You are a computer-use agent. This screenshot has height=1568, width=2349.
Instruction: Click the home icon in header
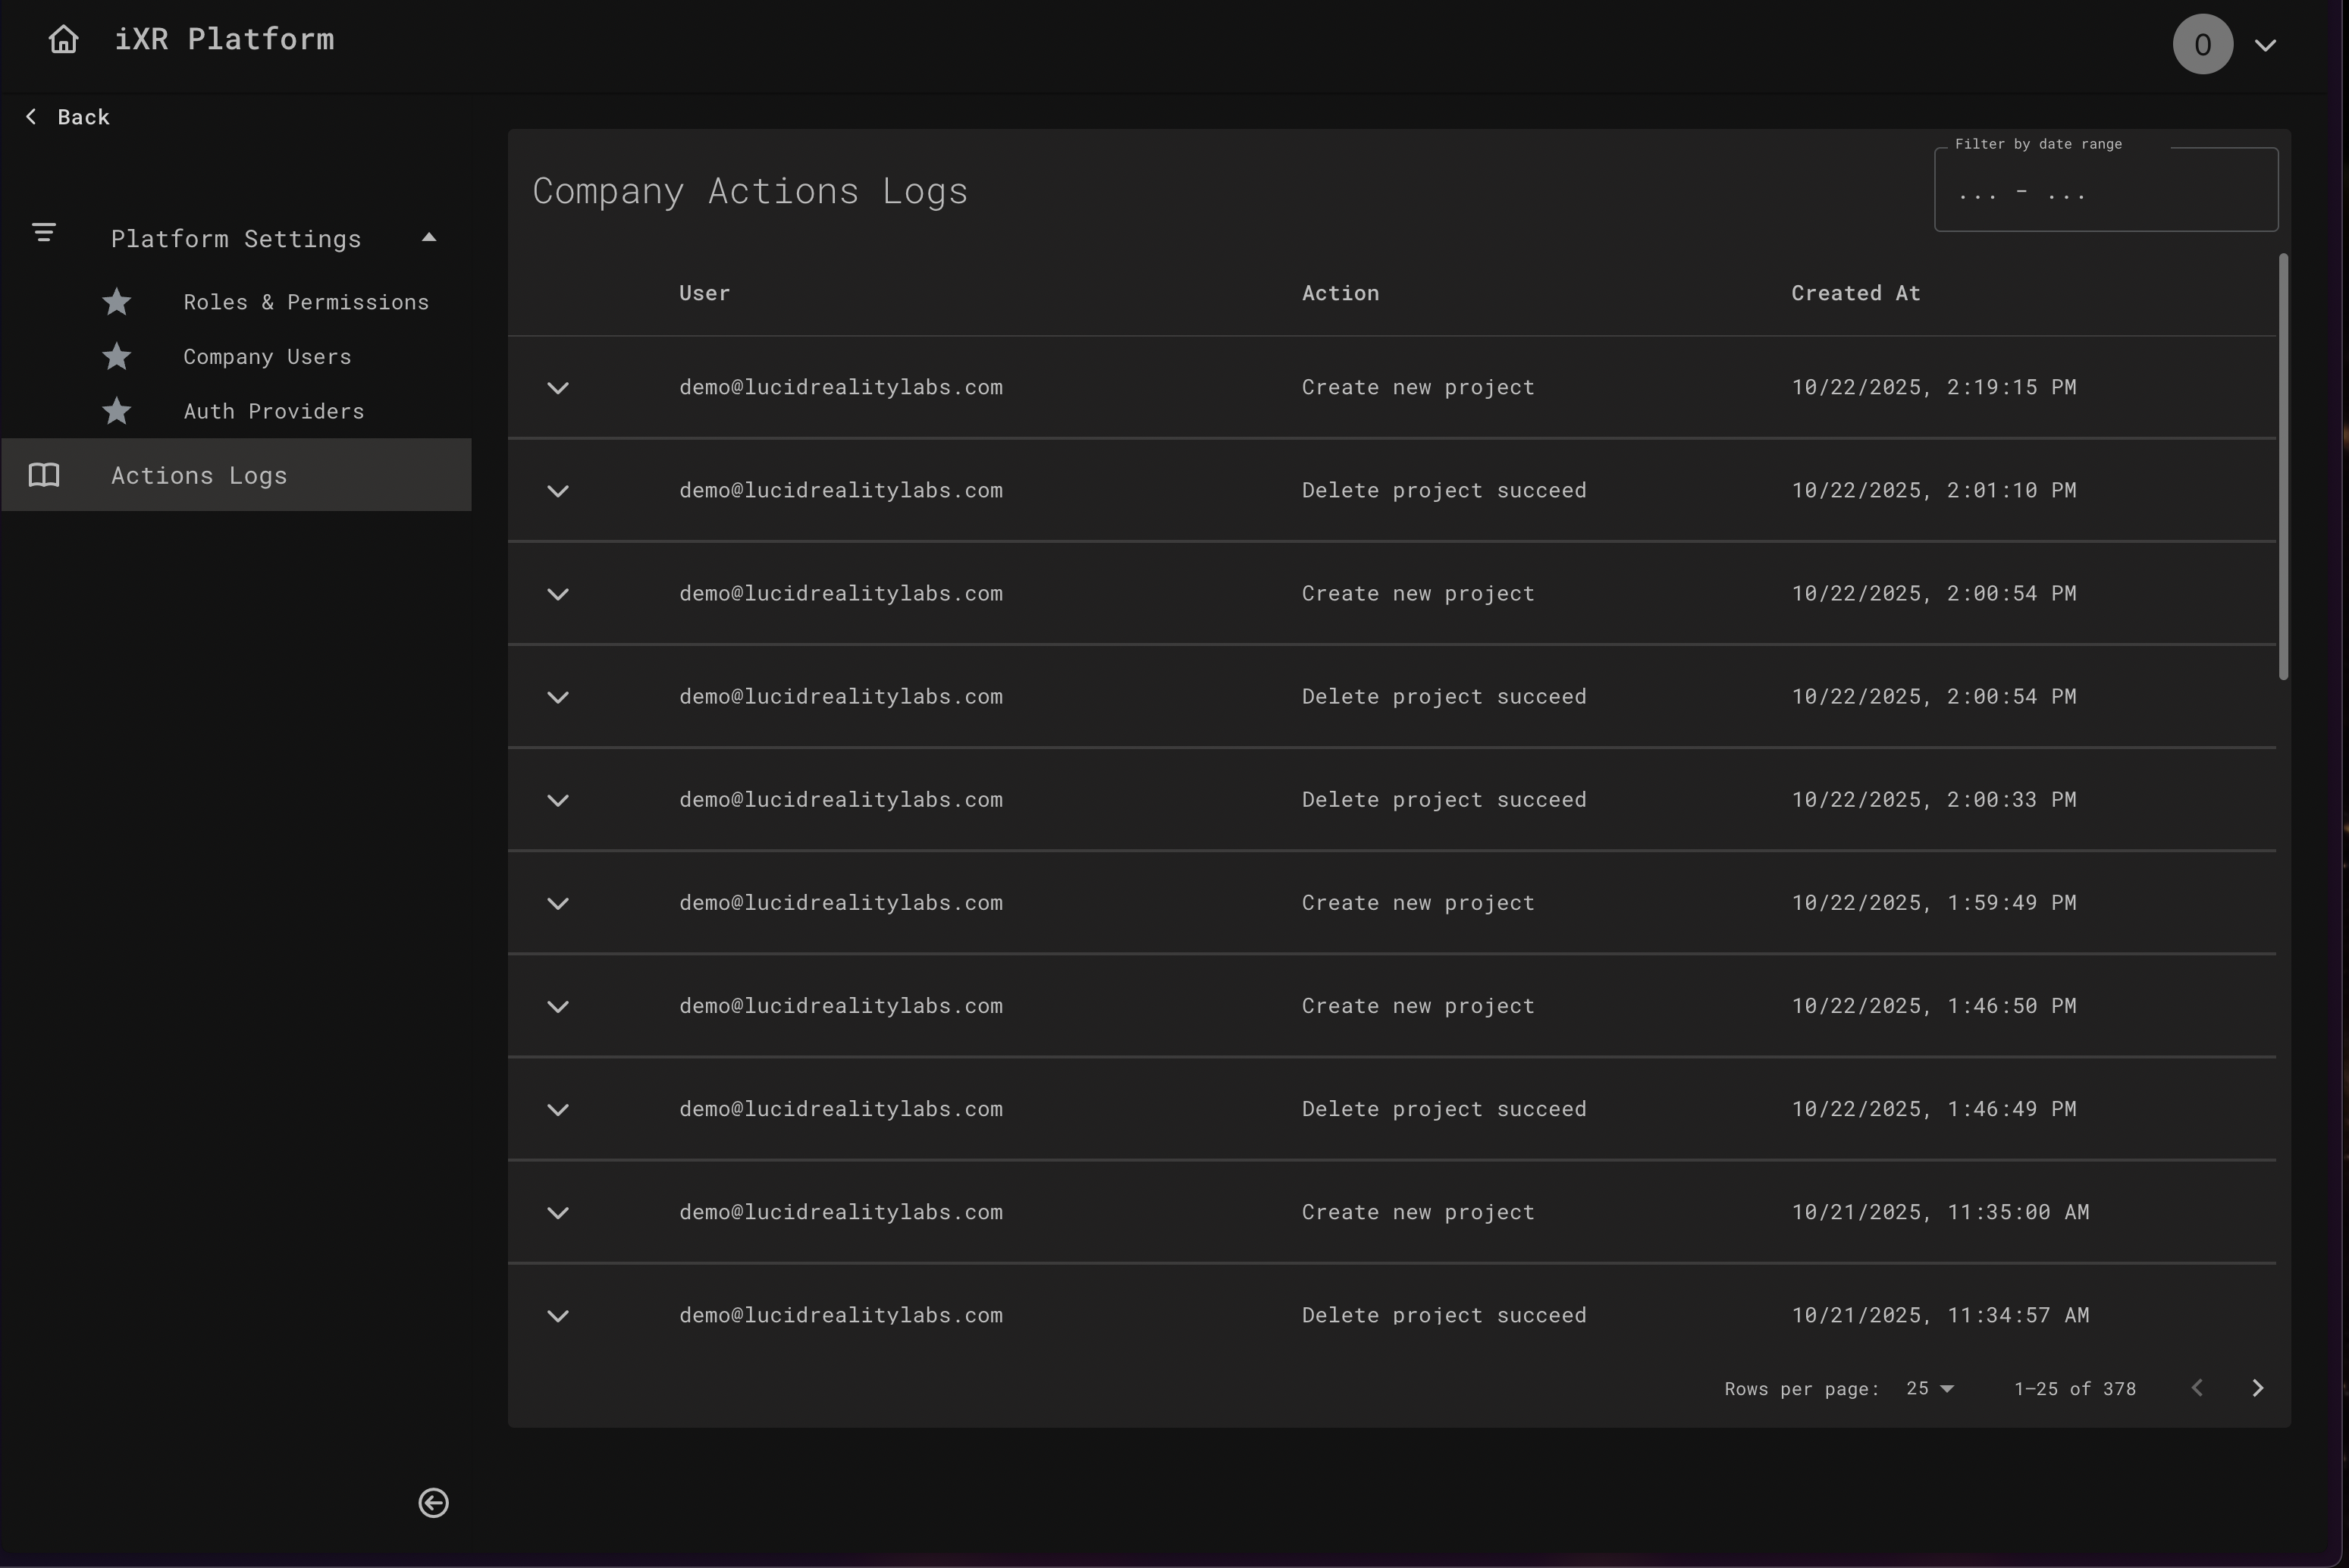click(x=63, y=40)
